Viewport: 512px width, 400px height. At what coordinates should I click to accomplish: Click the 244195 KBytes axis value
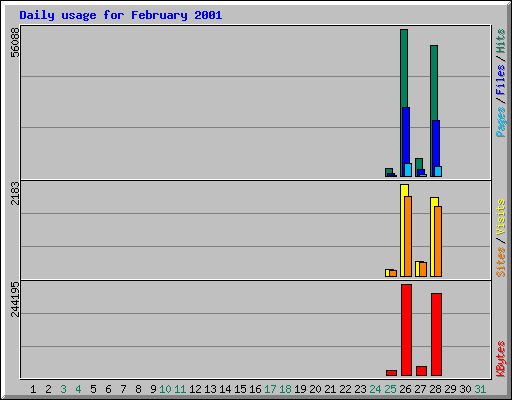(15, 299)
